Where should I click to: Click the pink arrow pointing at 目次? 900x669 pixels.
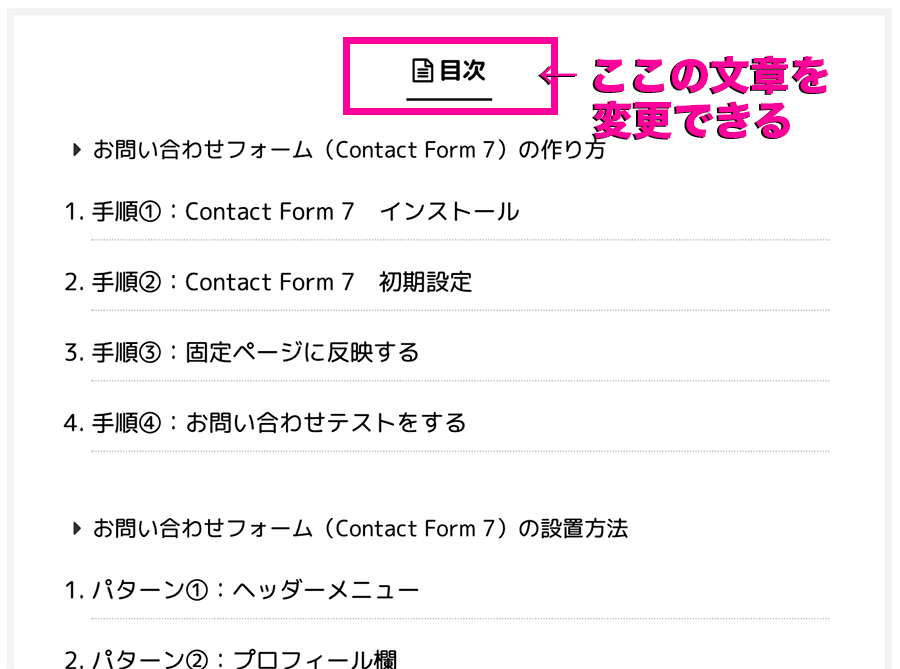[557, 75]
